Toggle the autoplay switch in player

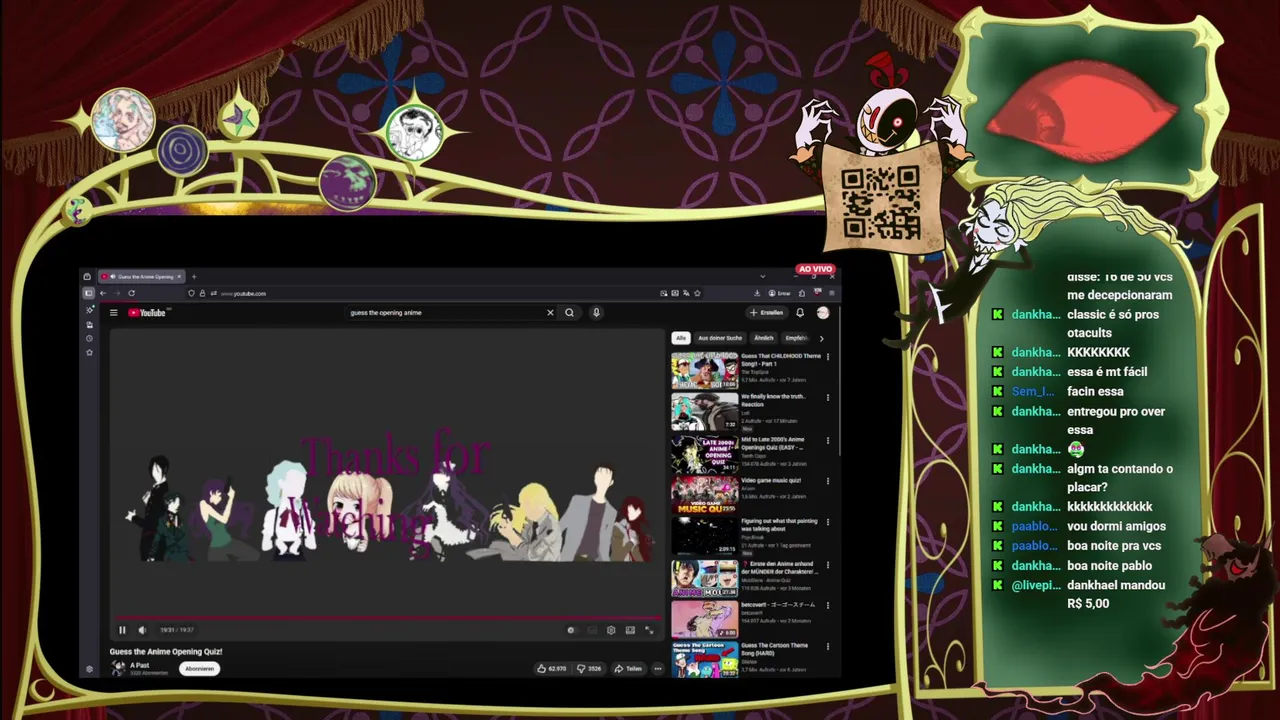(x=571, y=630)
